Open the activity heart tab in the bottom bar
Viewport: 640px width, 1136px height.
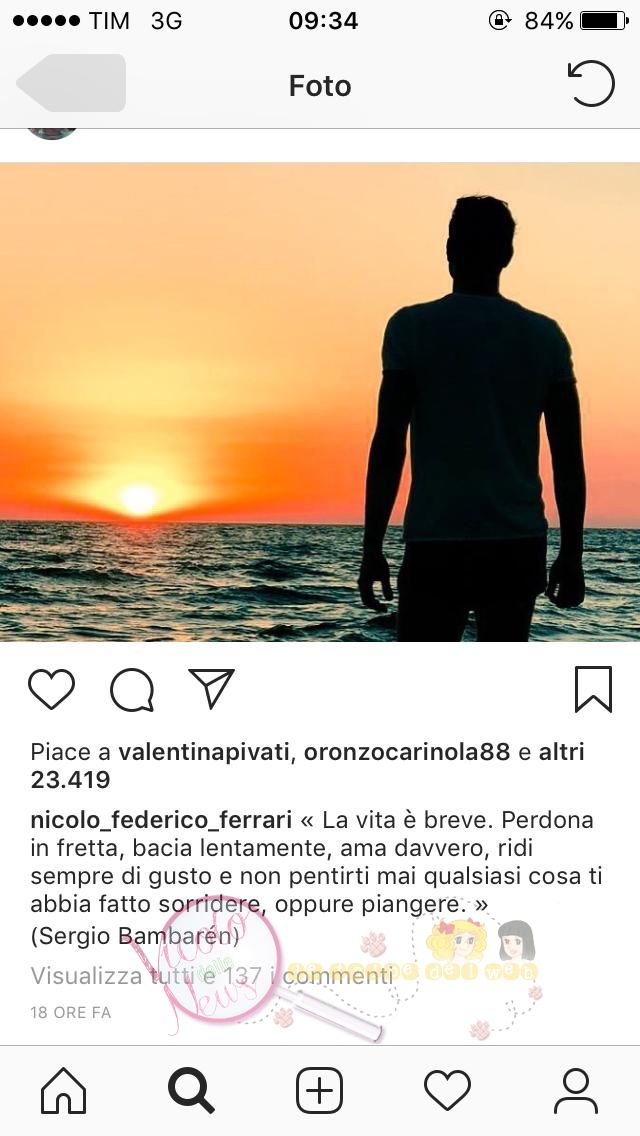click(447, 1090)
